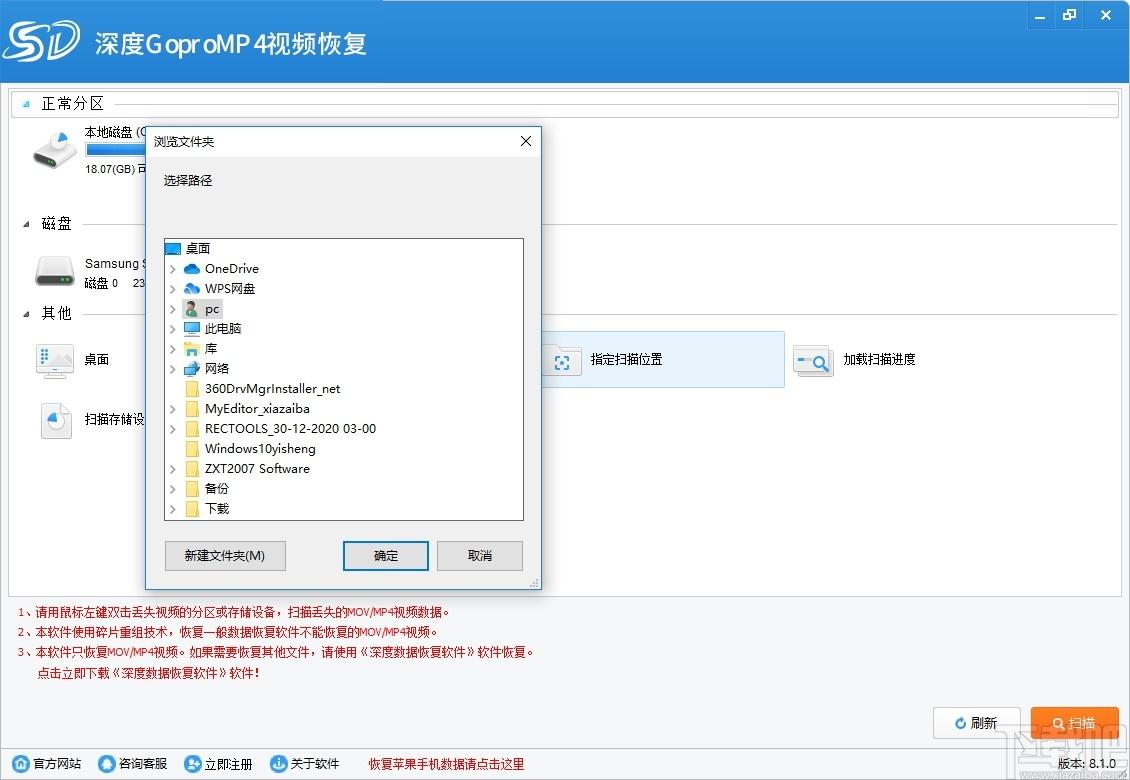Click the 关于软件 info icon
Viewport: 1130px width, 780px height.
click(x=278, y=764)
